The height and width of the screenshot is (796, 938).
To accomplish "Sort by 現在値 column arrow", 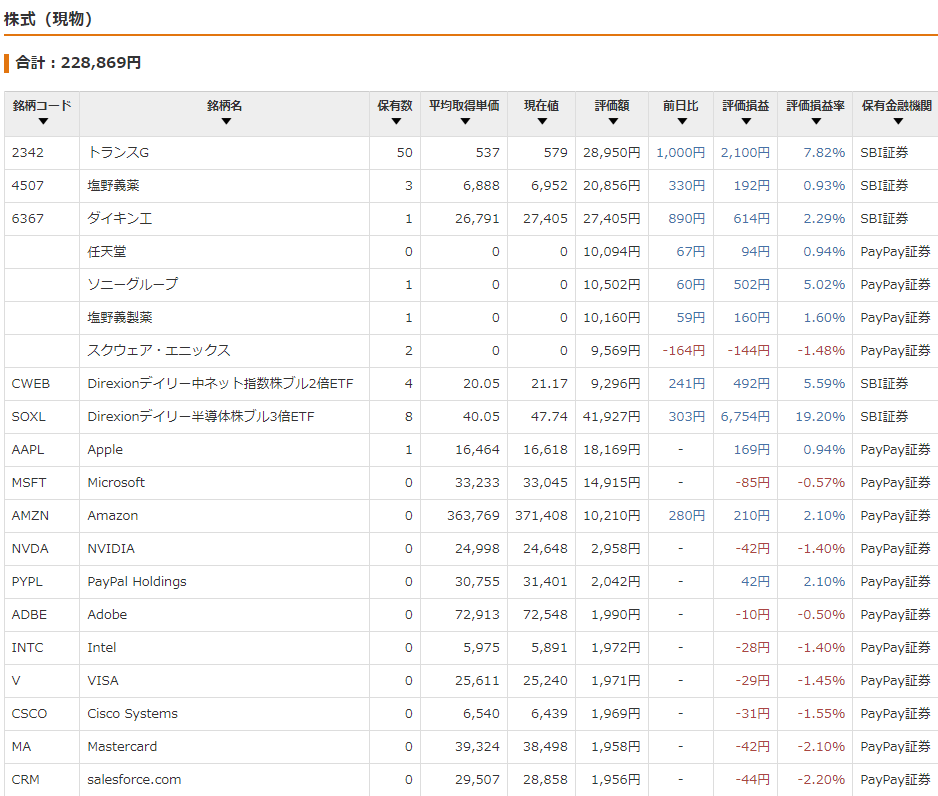I will point(542,121).
